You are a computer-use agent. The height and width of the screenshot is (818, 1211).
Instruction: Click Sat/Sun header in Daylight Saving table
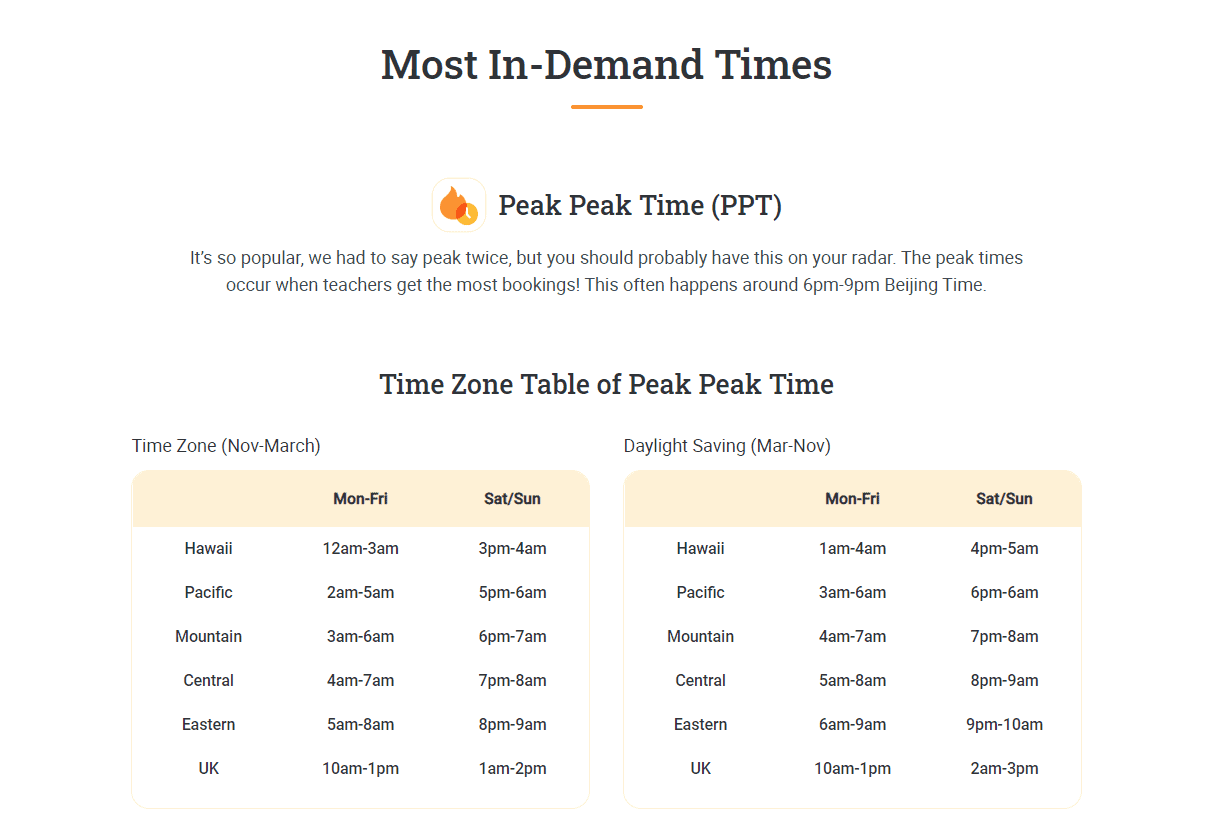[x=1004, y=499]
